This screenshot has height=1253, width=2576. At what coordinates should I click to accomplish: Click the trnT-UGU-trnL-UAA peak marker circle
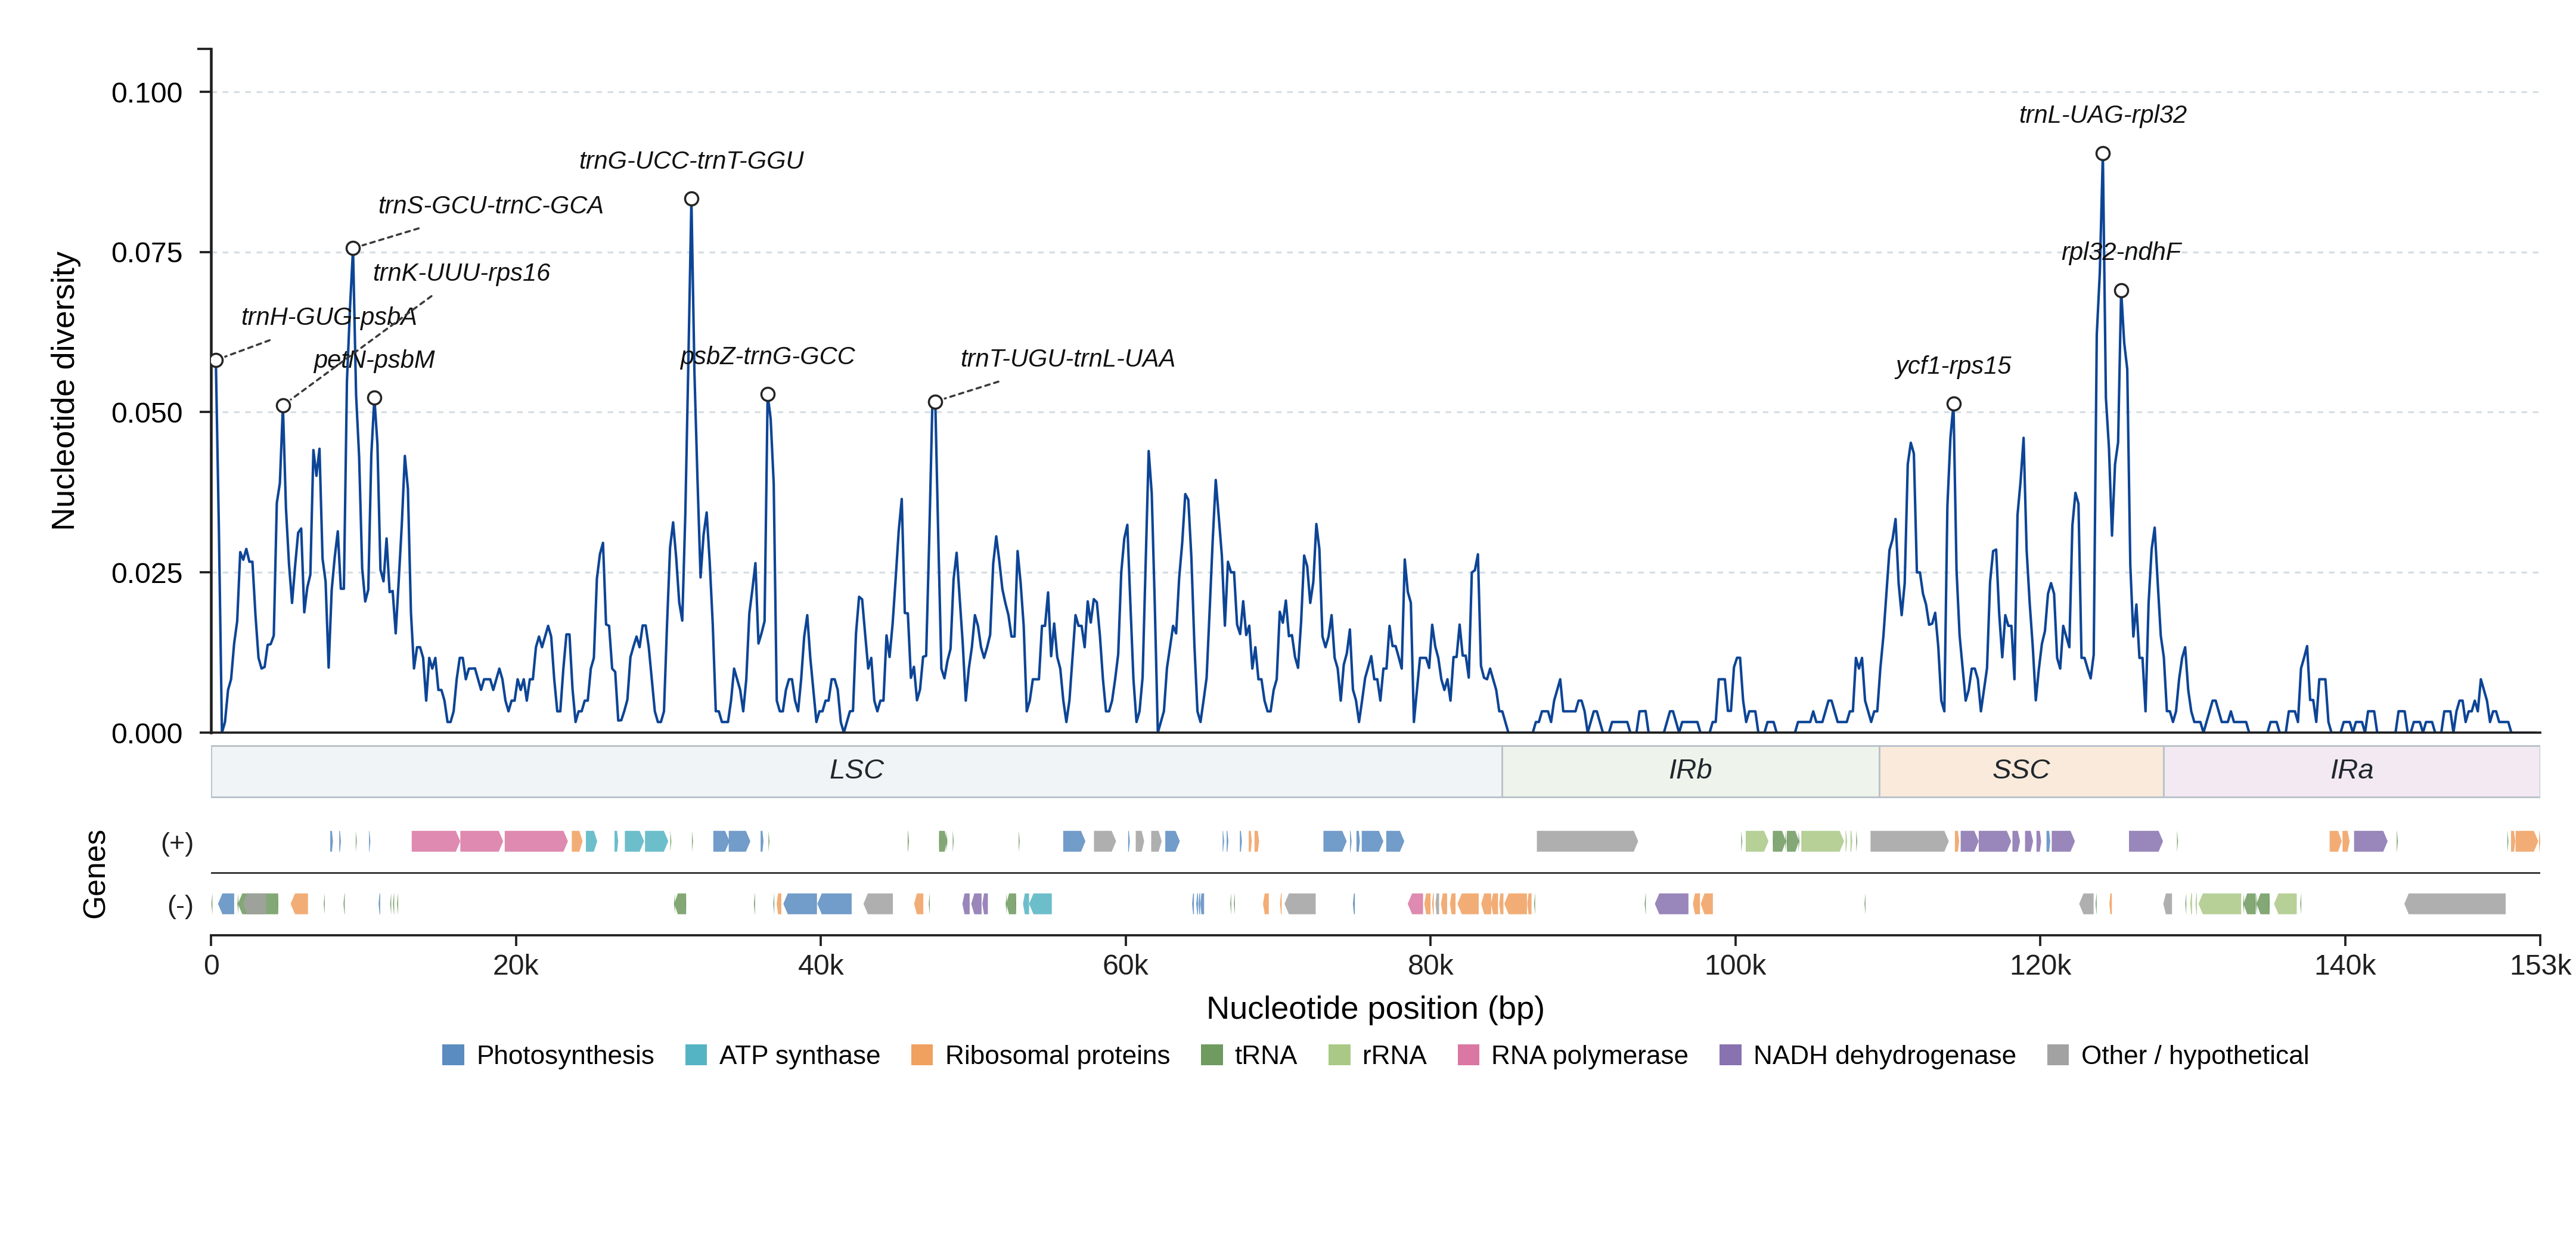click(935, 402)
